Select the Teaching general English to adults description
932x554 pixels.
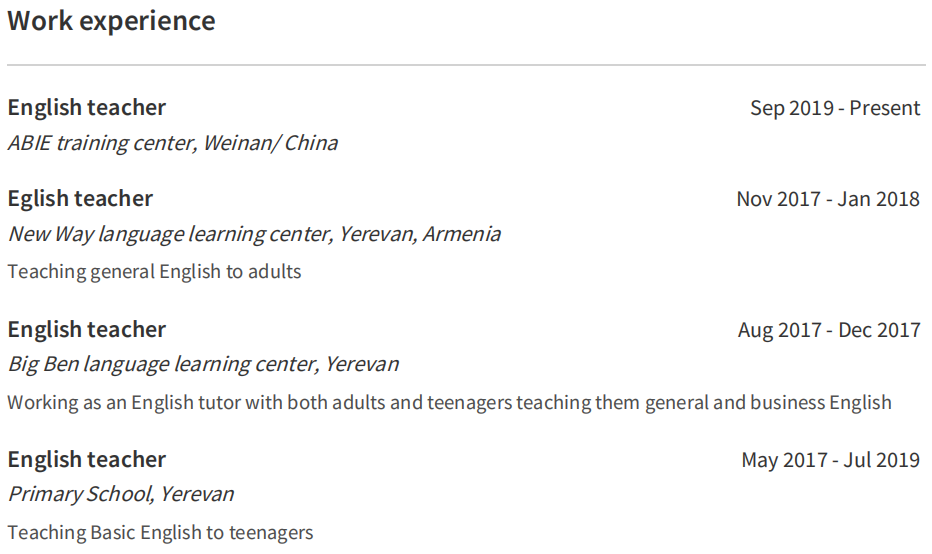pos(154,271)
